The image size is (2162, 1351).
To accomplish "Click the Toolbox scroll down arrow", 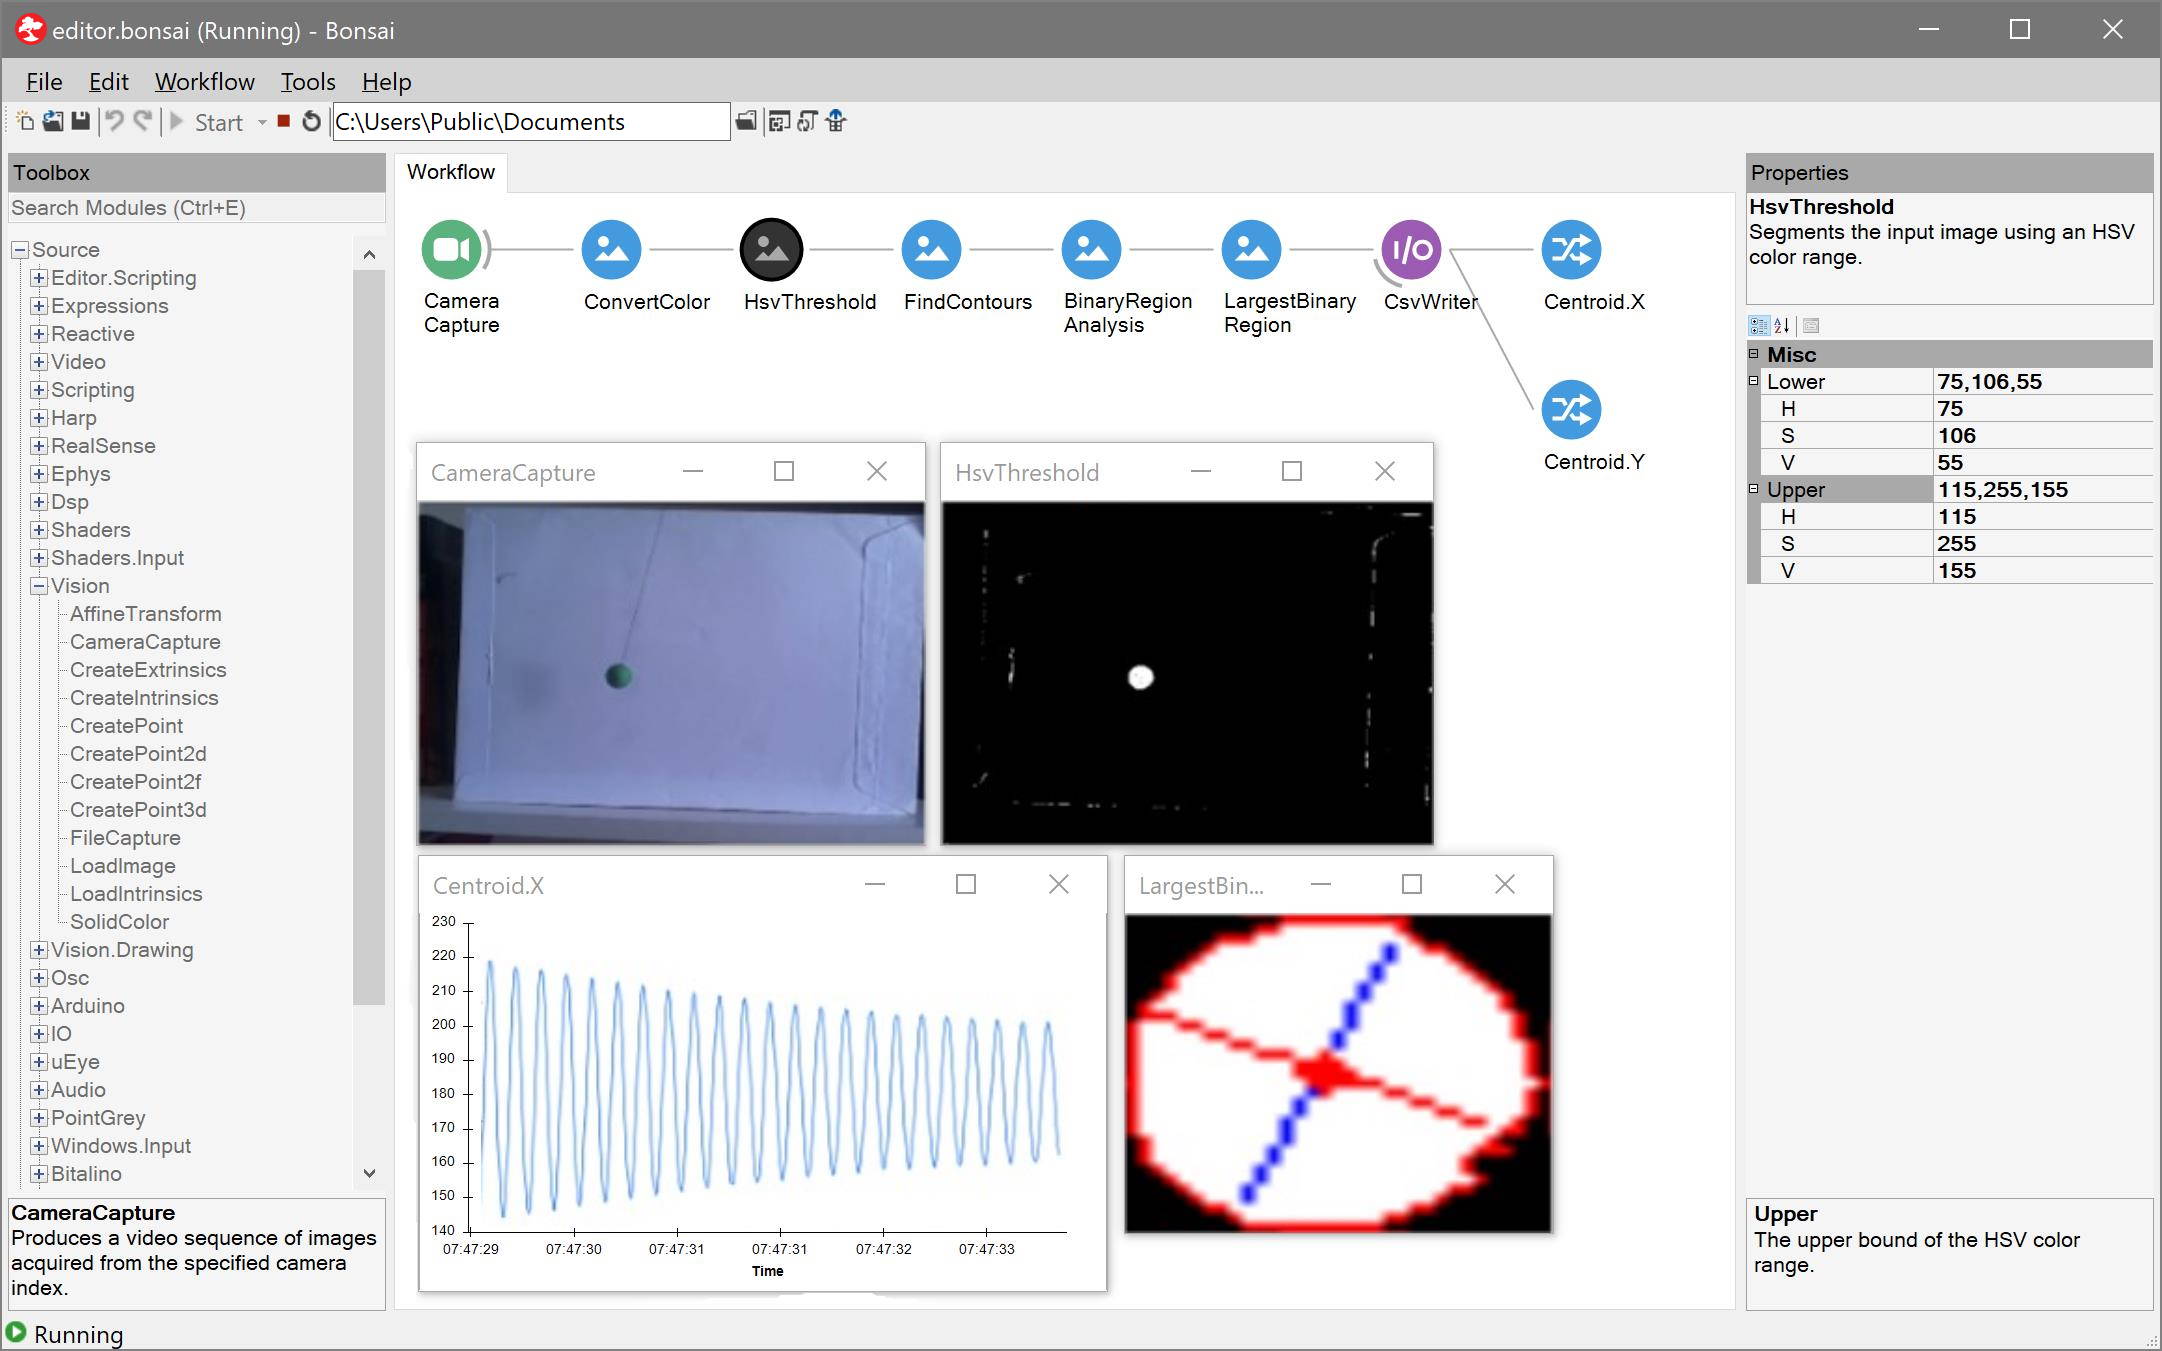I will [369, 1173].
